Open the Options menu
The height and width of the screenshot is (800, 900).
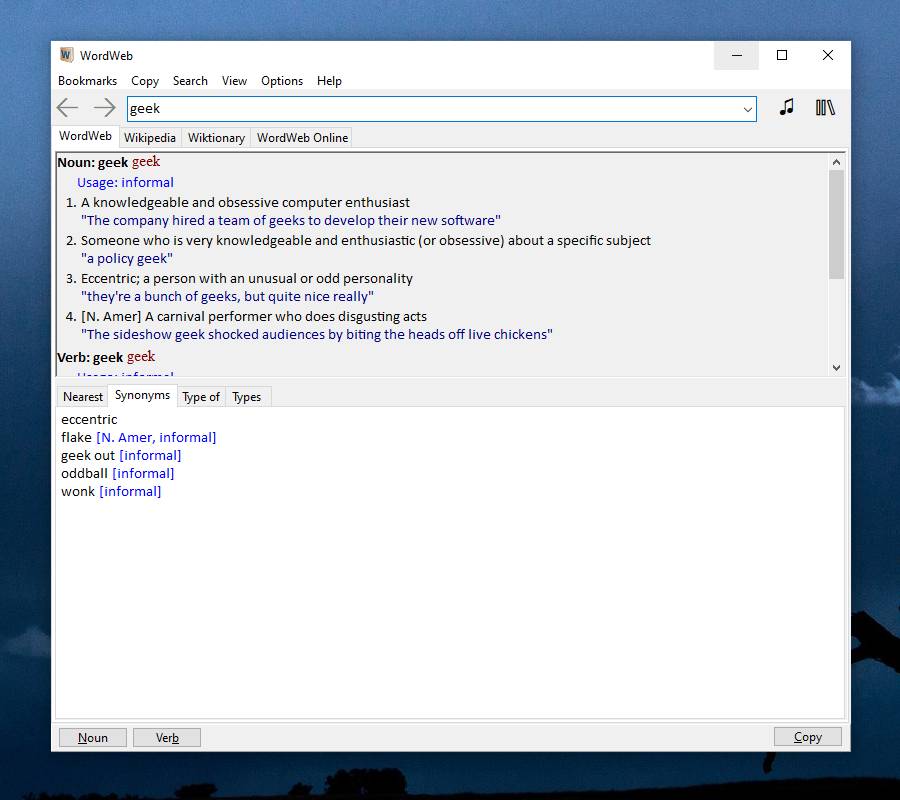[x=282, y=81]
